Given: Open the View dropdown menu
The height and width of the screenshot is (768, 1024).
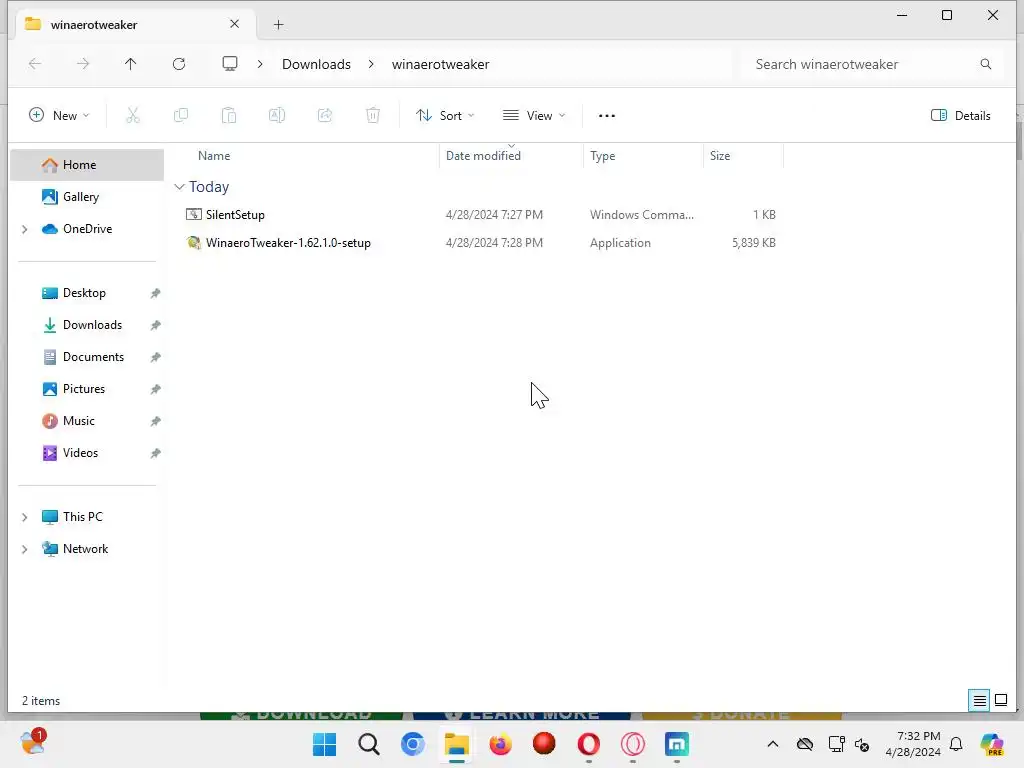Looking at the screenshot, I should pyautogui.click(x=534, y=116).
